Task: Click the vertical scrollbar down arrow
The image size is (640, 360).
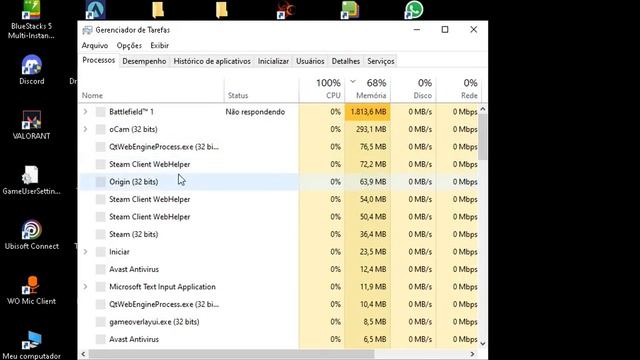Action: point(482,344)
